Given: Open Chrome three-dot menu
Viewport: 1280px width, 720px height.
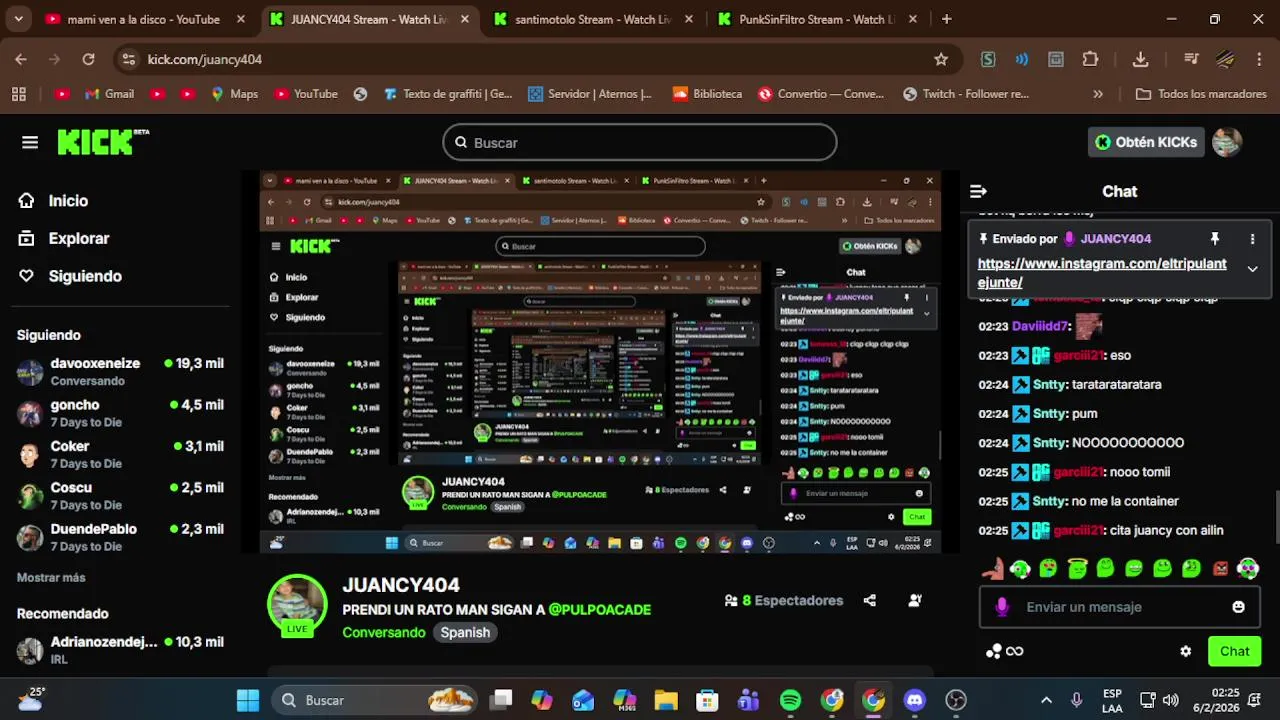Looking at the screenshot, I should pos(1259,59).
